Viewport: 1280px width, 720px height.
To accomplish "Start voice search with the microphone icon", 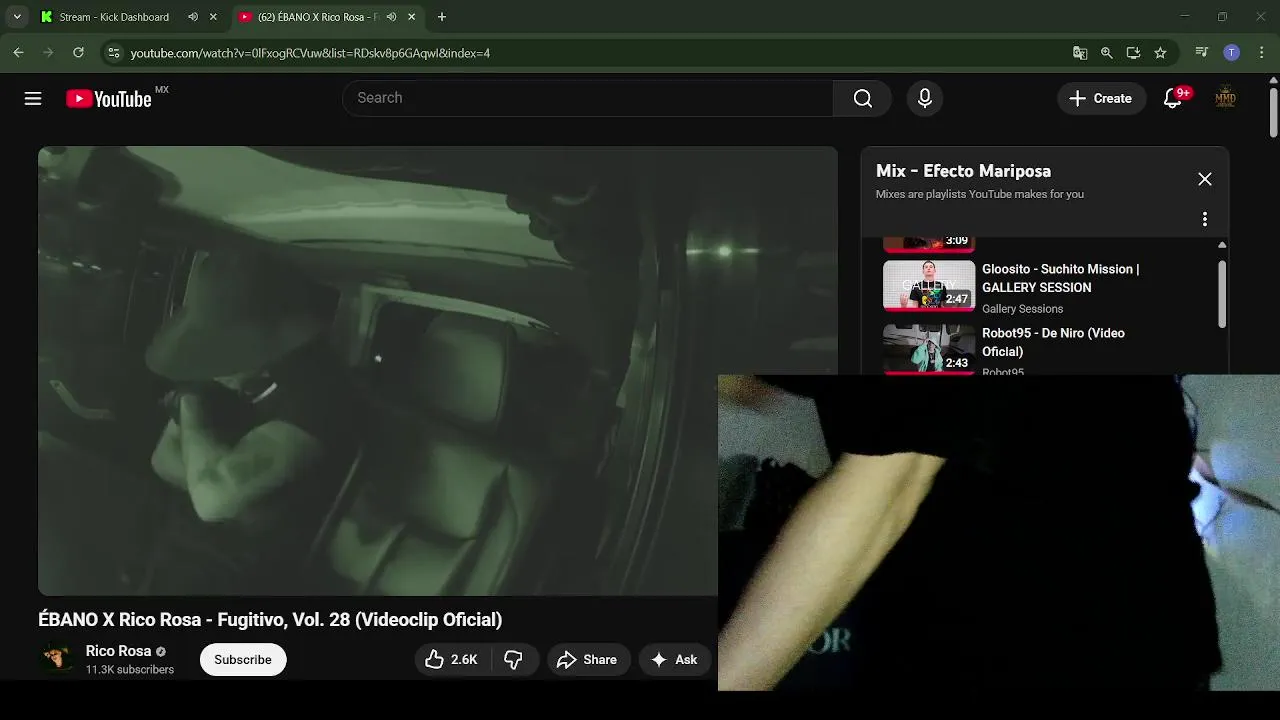I will tap(925, 98).
